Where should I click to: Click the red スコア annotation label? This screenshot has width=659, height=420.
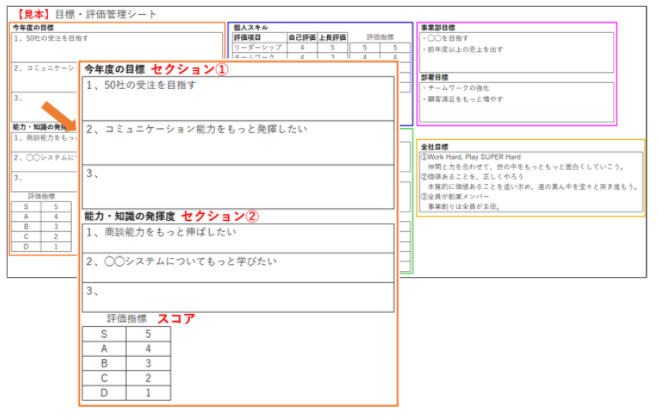coord(177,317)
